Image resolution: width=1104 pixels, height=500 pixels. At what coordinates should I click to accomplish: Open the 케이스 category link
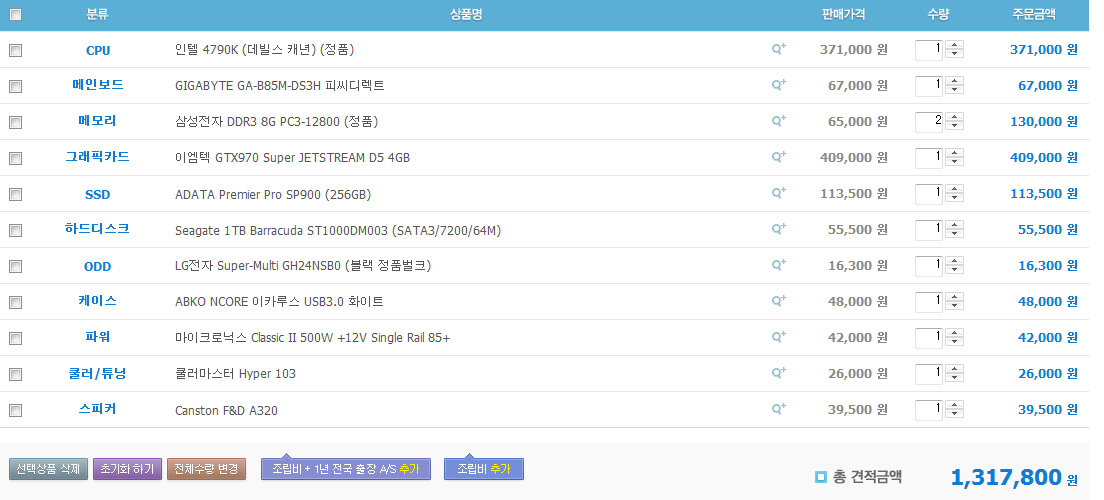pos(98,301)
